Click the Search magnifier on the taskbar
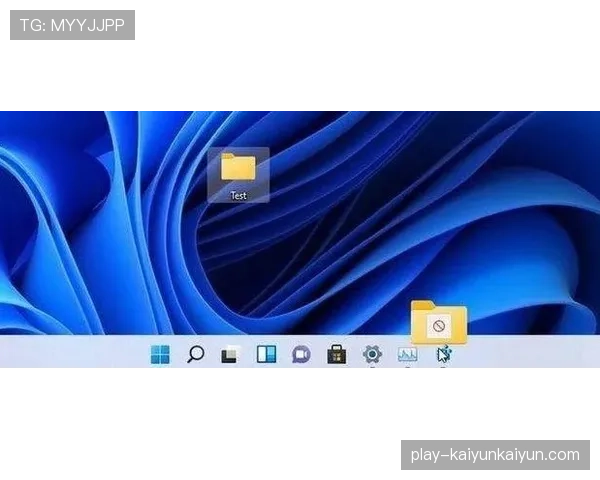600x480 pixels. pos(196,354)
